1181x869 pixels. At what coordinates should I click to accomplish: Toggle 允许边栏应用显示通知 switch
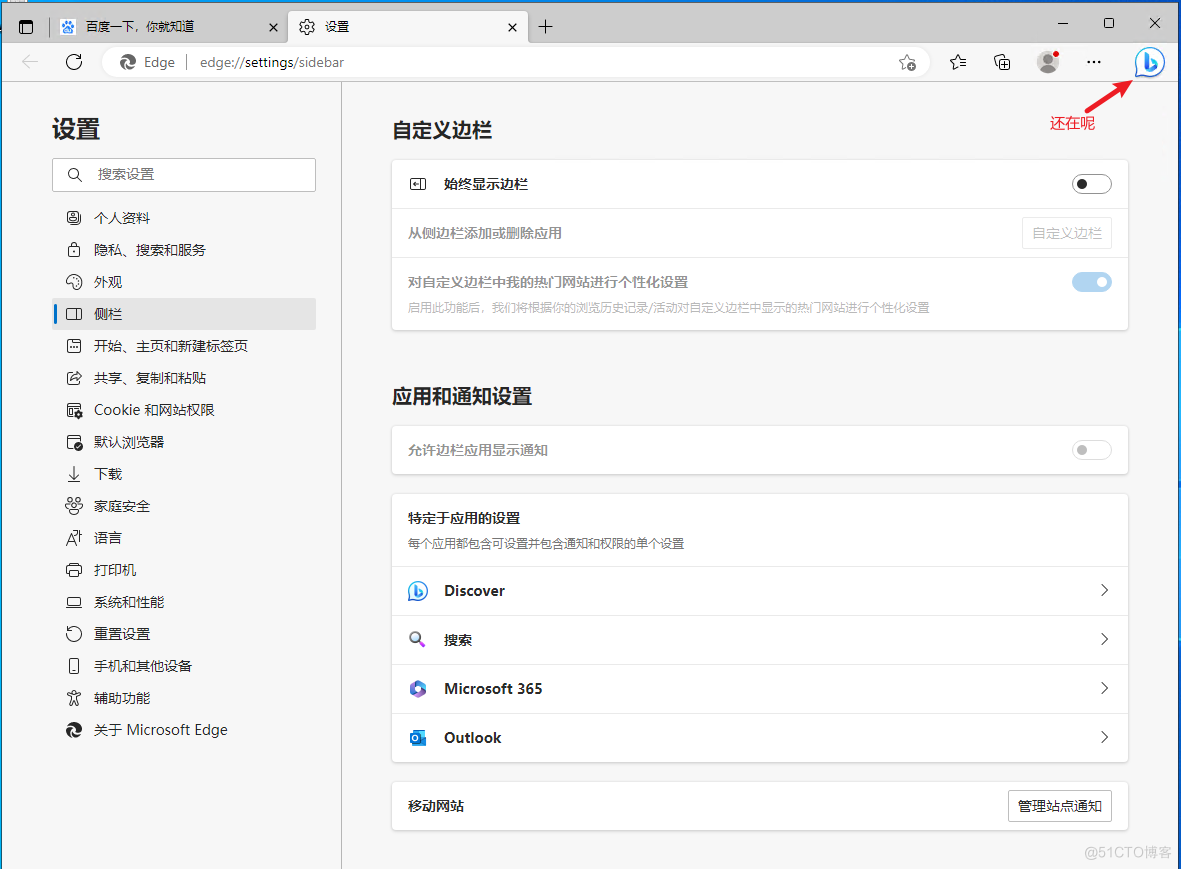tap(1091, 450)
